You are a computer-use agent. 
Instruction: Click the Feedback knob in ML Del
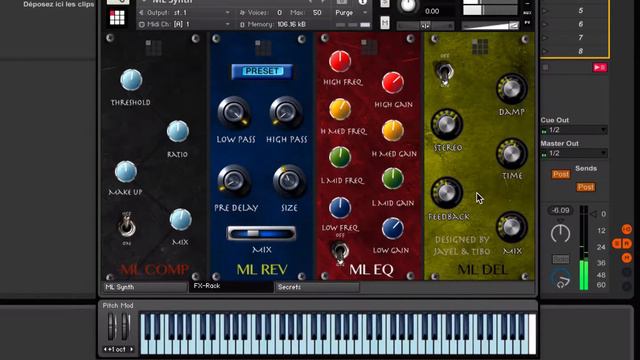447,193
